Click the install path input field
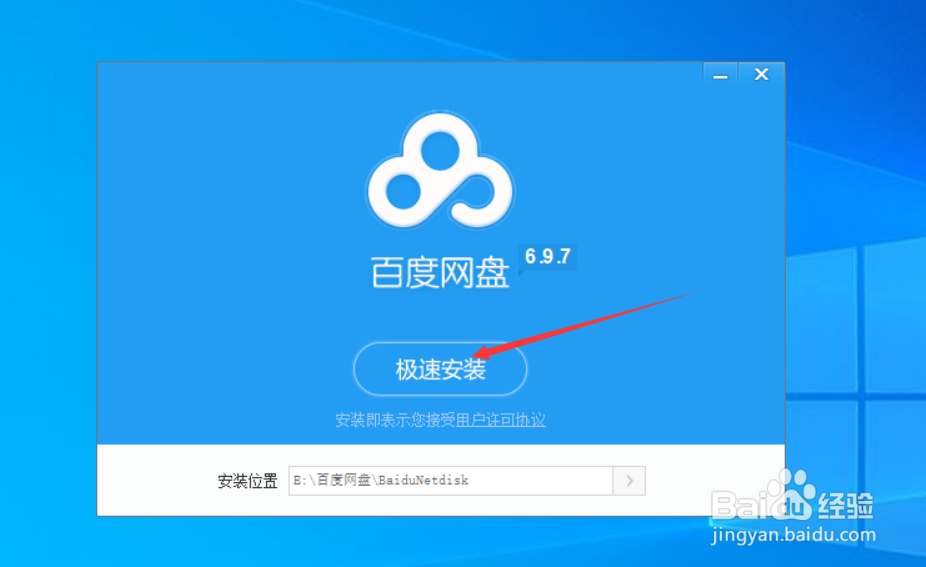926x567 pixels. click(x=451, y=481)
